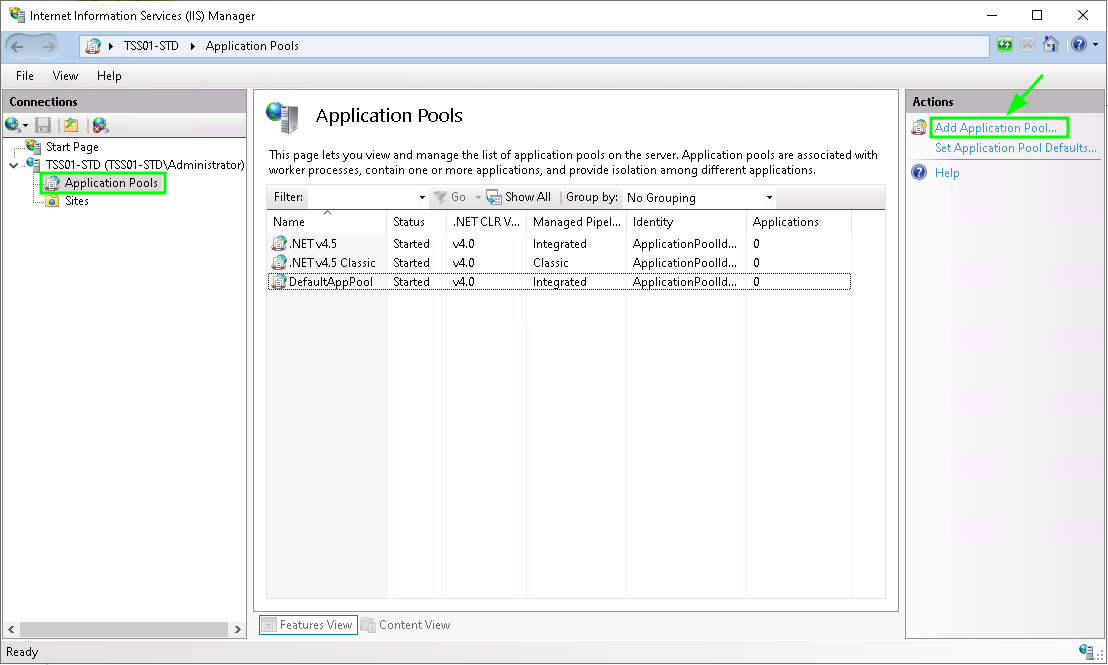Open the Go button dropdown arrow

[x=478, y=197]
